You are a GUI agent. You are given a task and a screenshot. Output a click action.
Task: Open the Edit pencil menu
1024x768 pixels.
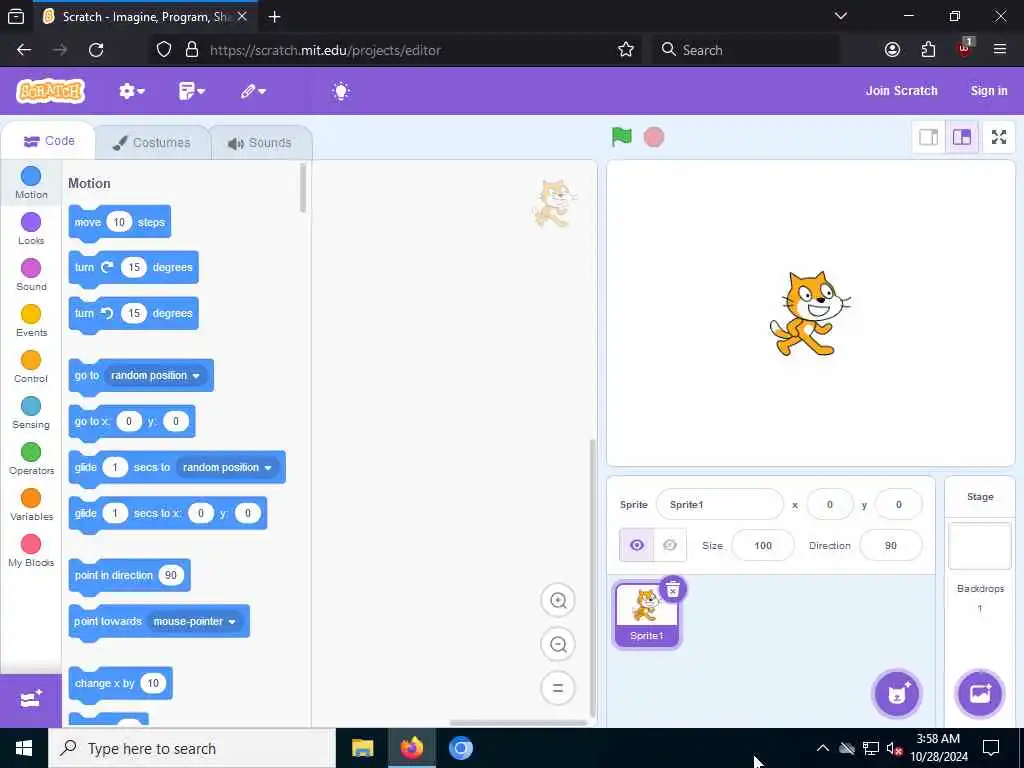pyautogui.click(x=253, y=91)
